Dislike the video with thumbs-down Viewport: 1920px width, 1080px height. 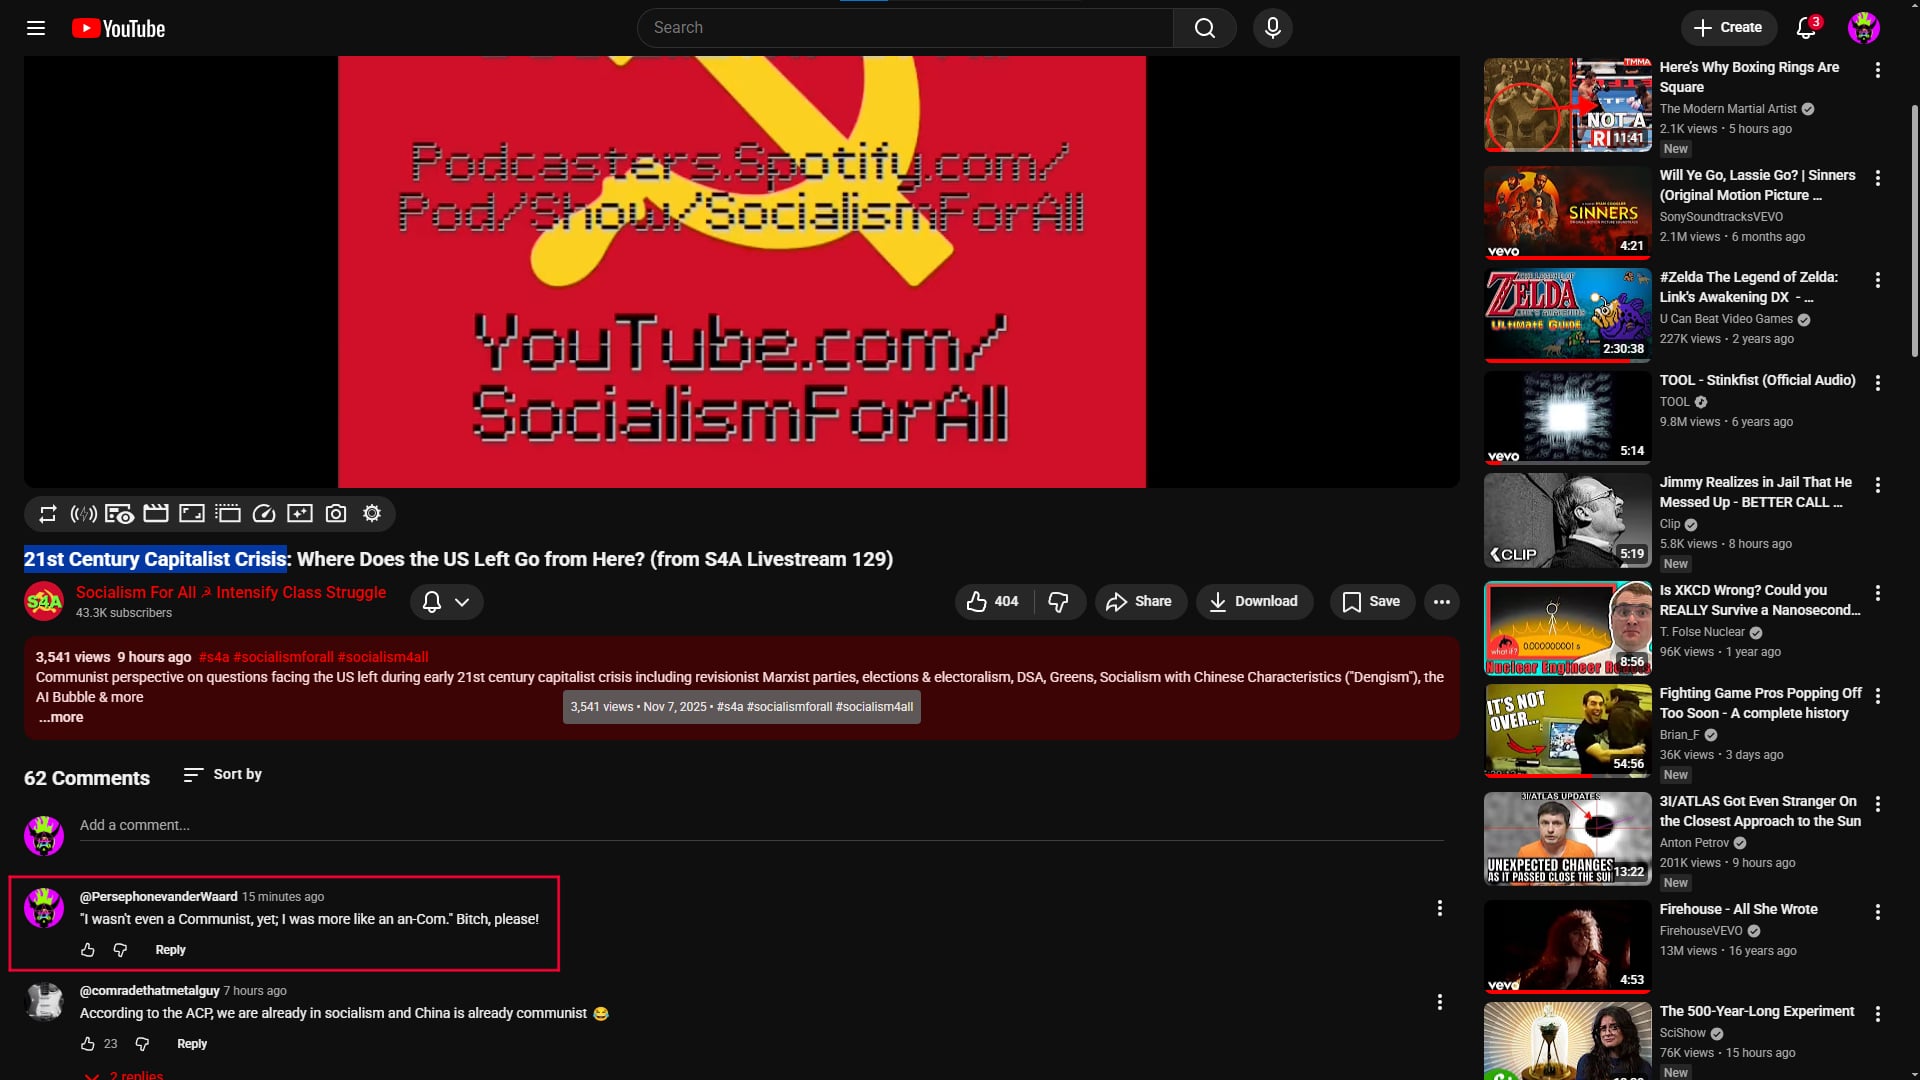[1058, 602]
